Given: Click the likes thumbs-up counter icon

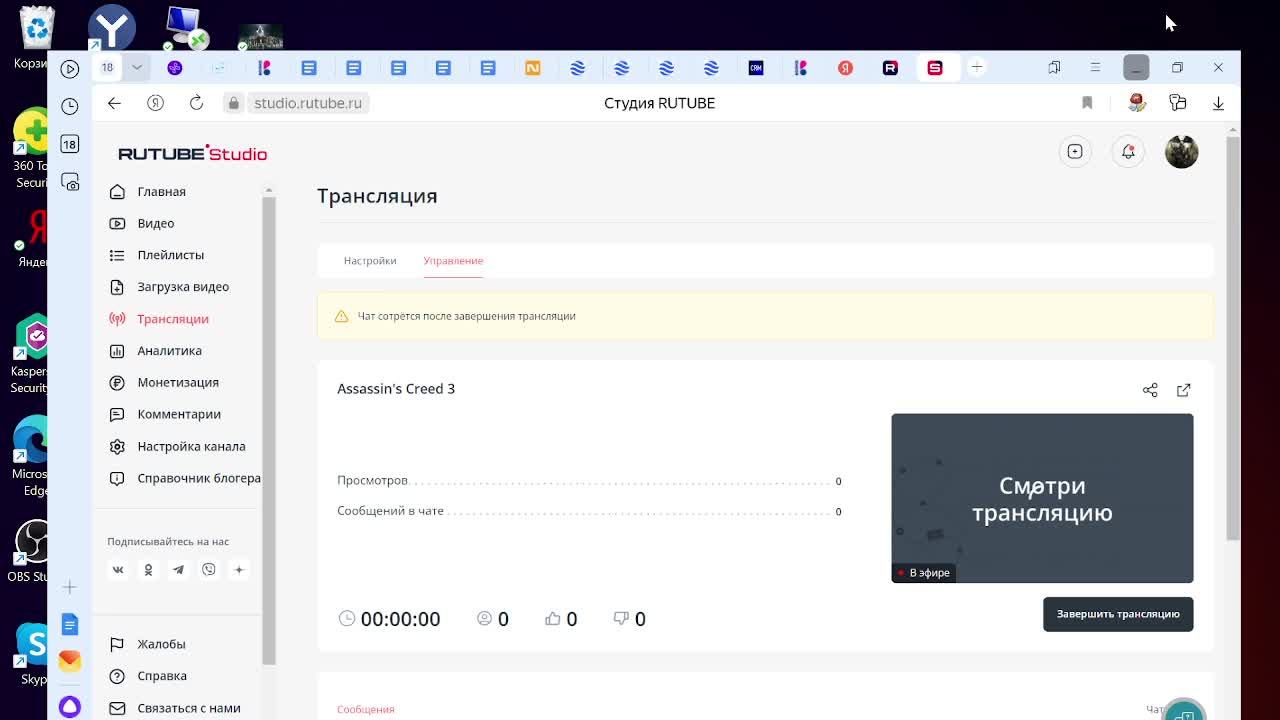Looking at the screenshot, I should pyautogui.click(x=552, y=619).
